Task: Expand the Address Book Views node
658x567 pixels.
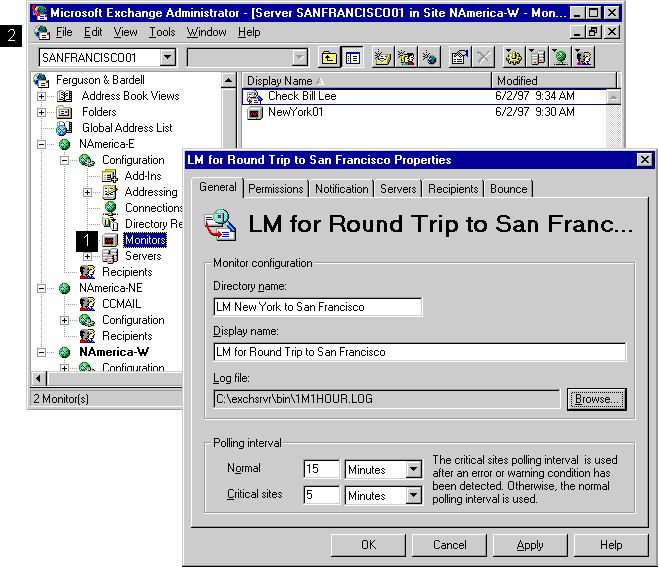Action: (x=41, y=97)
